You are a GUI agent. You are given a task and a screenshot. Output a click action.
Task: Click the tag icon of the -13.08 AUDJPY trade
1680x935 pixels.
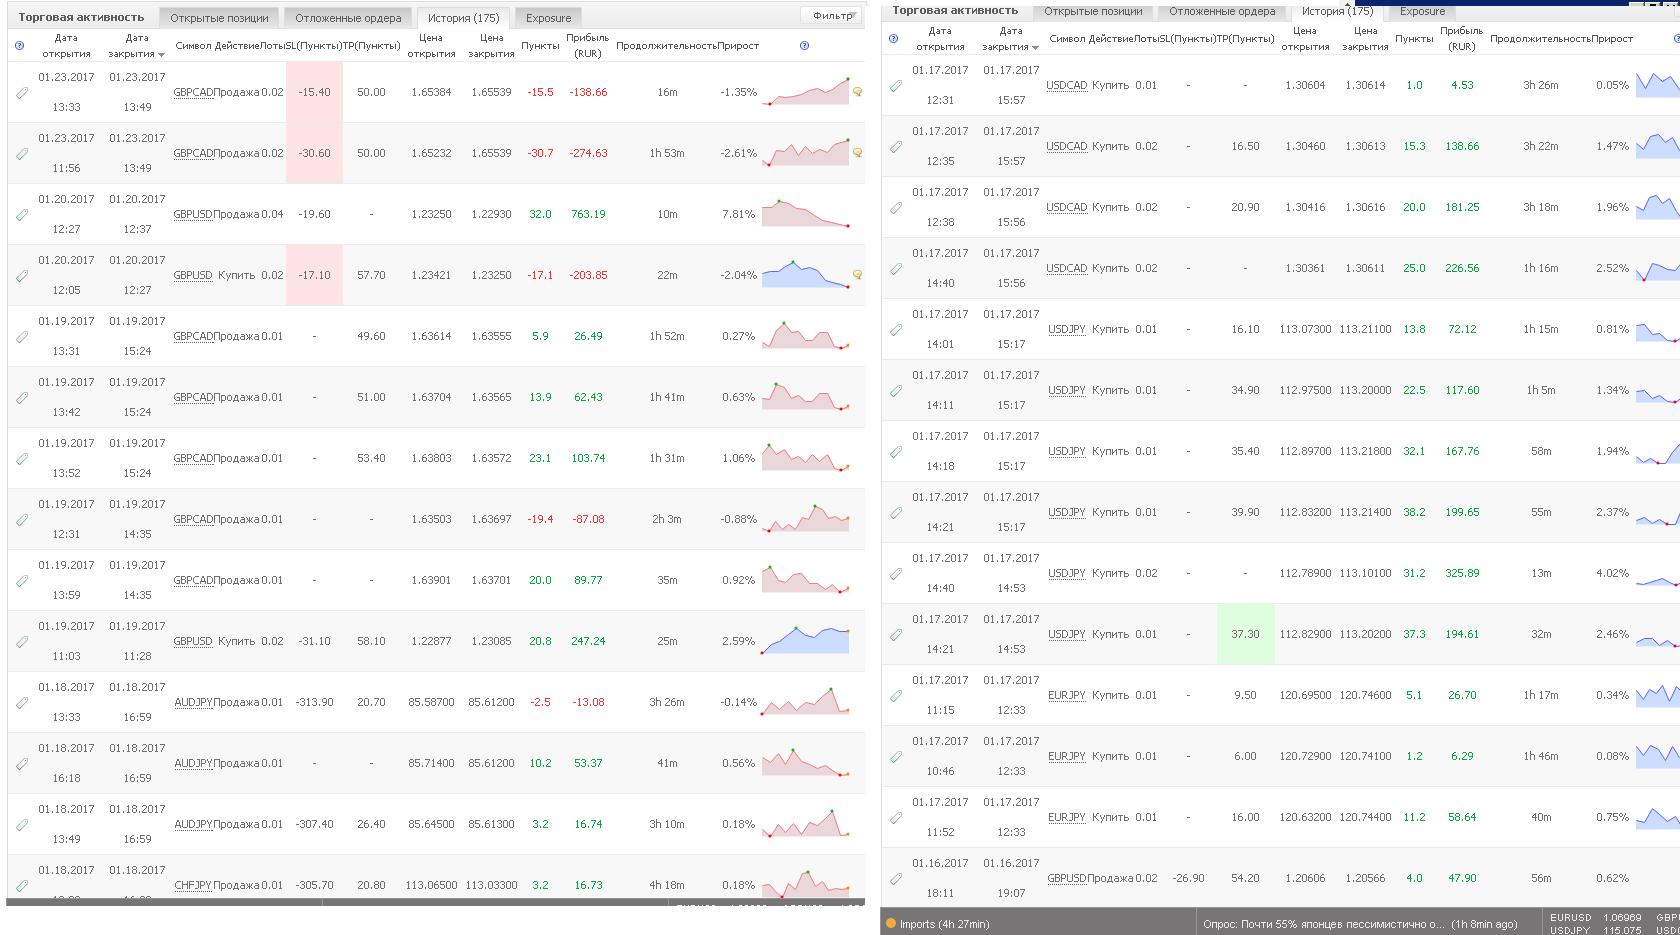click(x=22, y=703)
